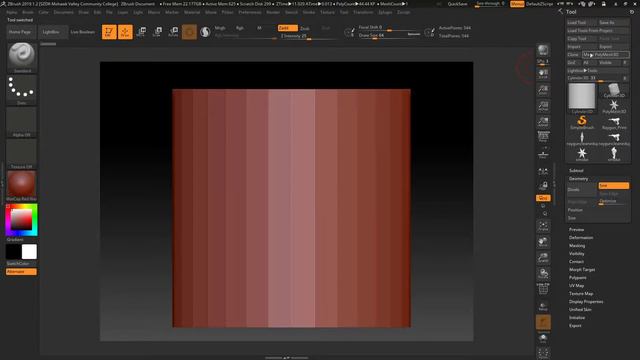Adjust the Z Intensity slider

(308, 36)
